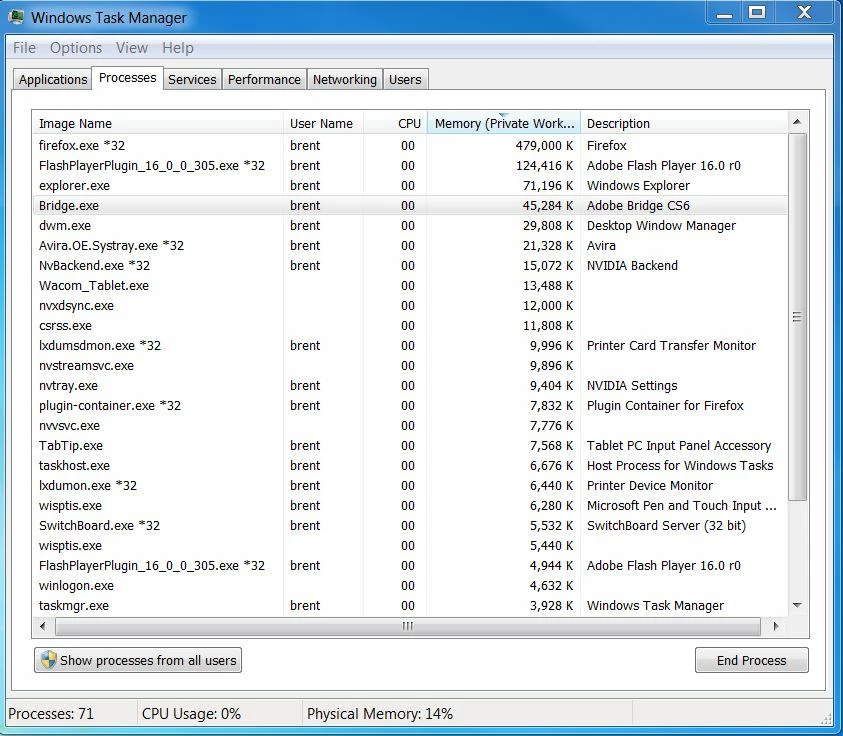This screenshot has width=843, height=736.
Task: Select the NvBackend.exe *32 process
Action: click(x=410, y=266)
